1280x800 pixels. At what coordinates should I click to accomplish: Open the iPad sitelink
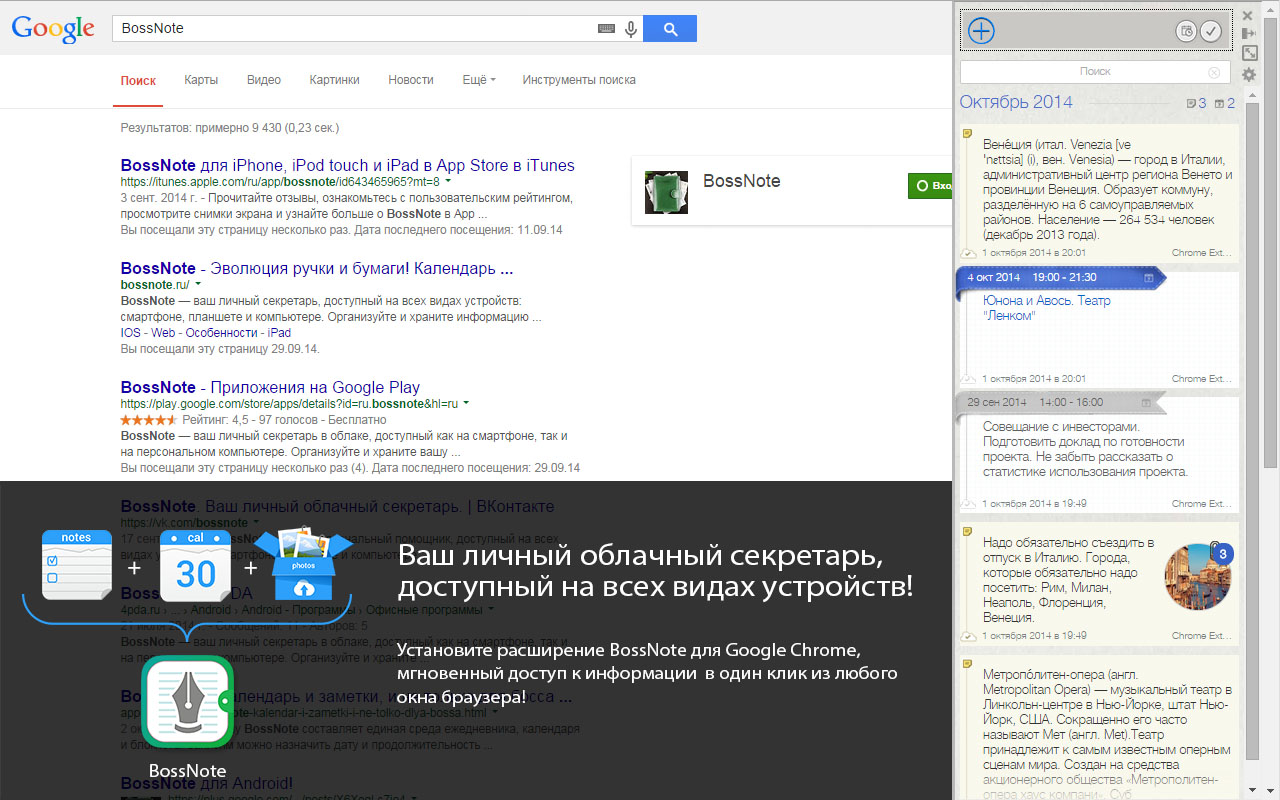[x=279, y=333]
